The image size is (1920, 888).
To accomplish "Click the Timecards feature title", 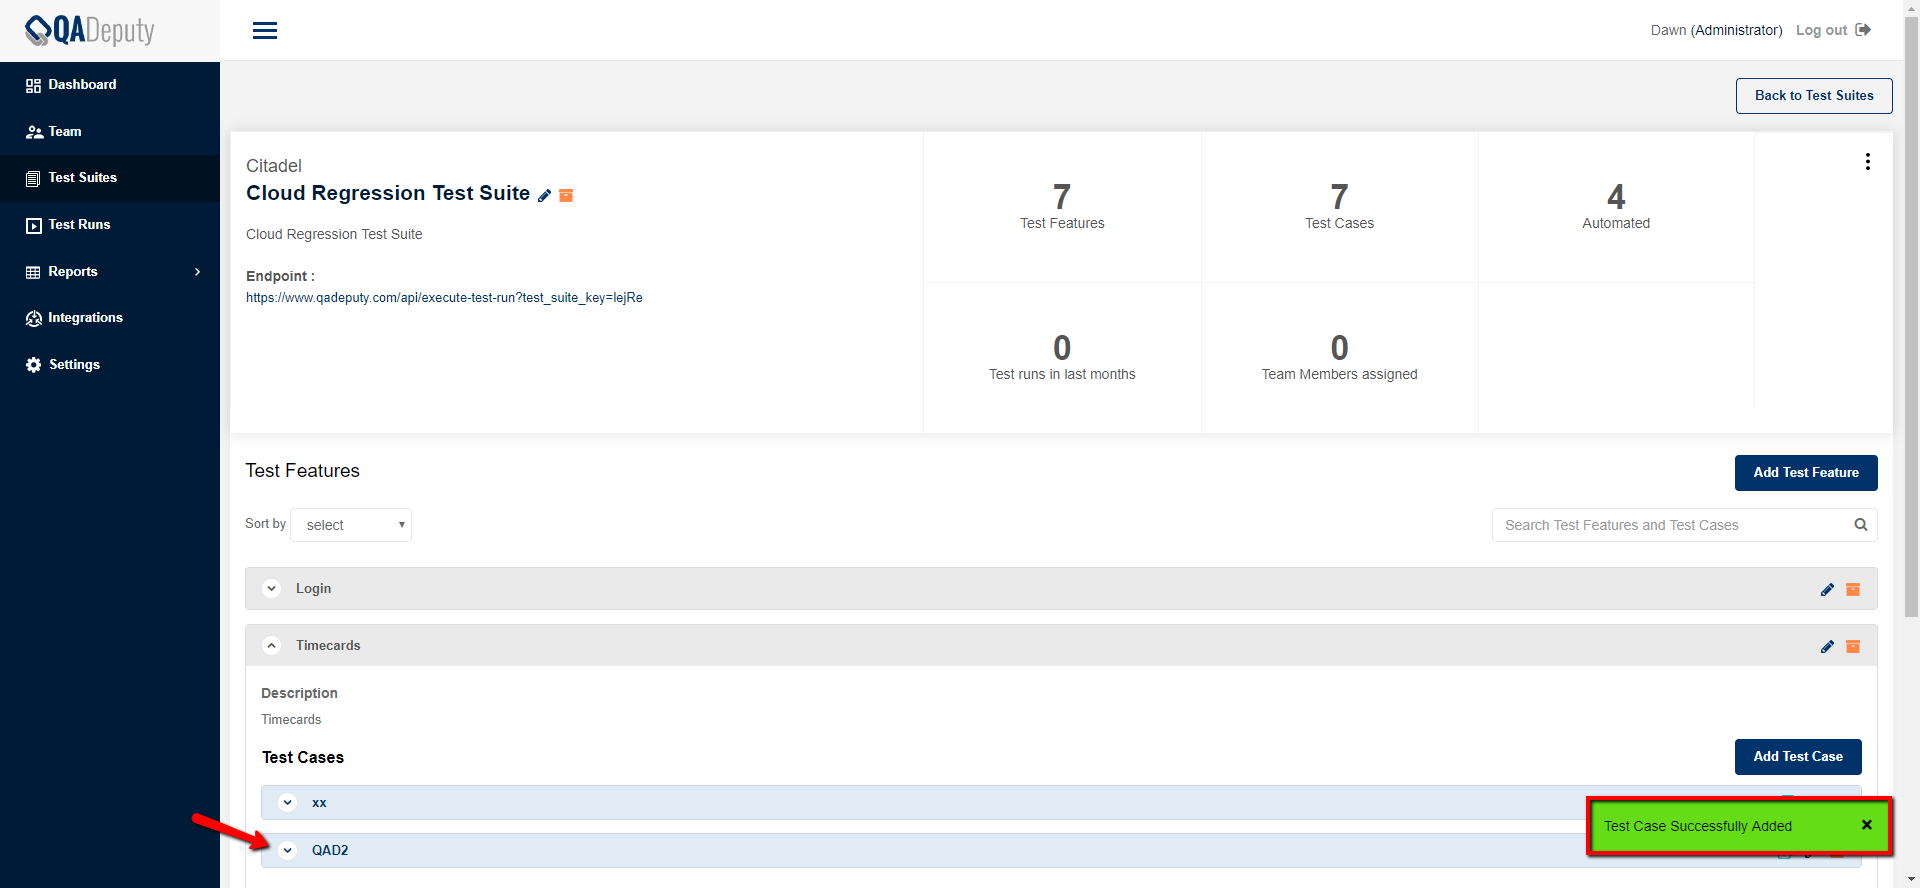I will [328, 646].
